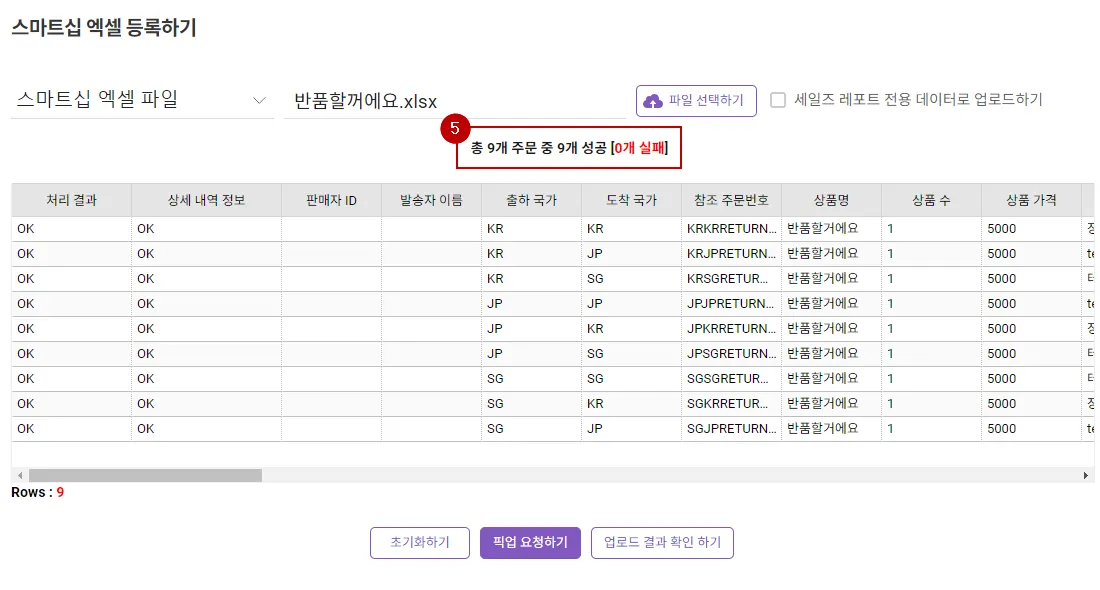Click the 상품 수 column header

931,200
